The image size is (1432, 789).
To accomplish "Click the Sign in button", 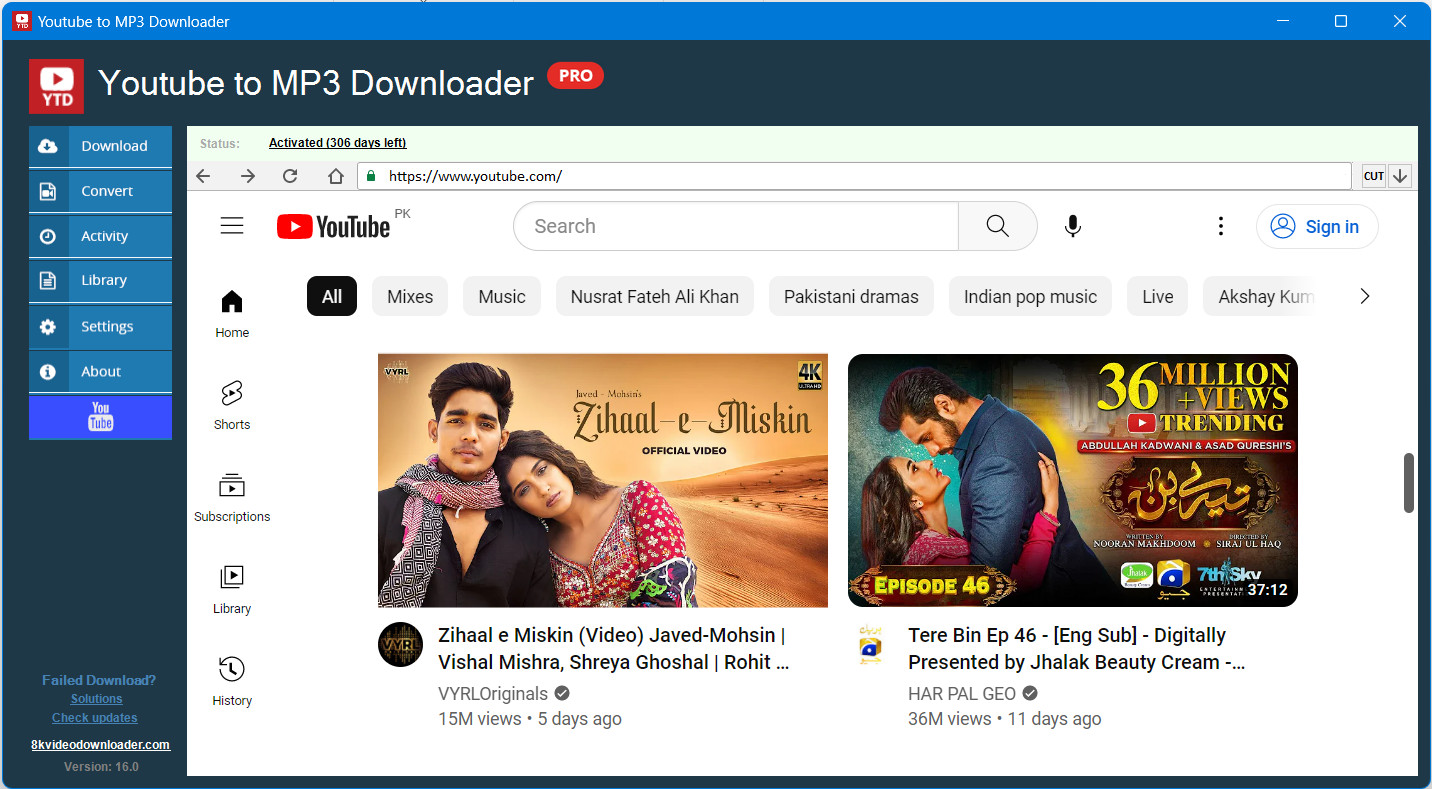I will click(1317, 227).
